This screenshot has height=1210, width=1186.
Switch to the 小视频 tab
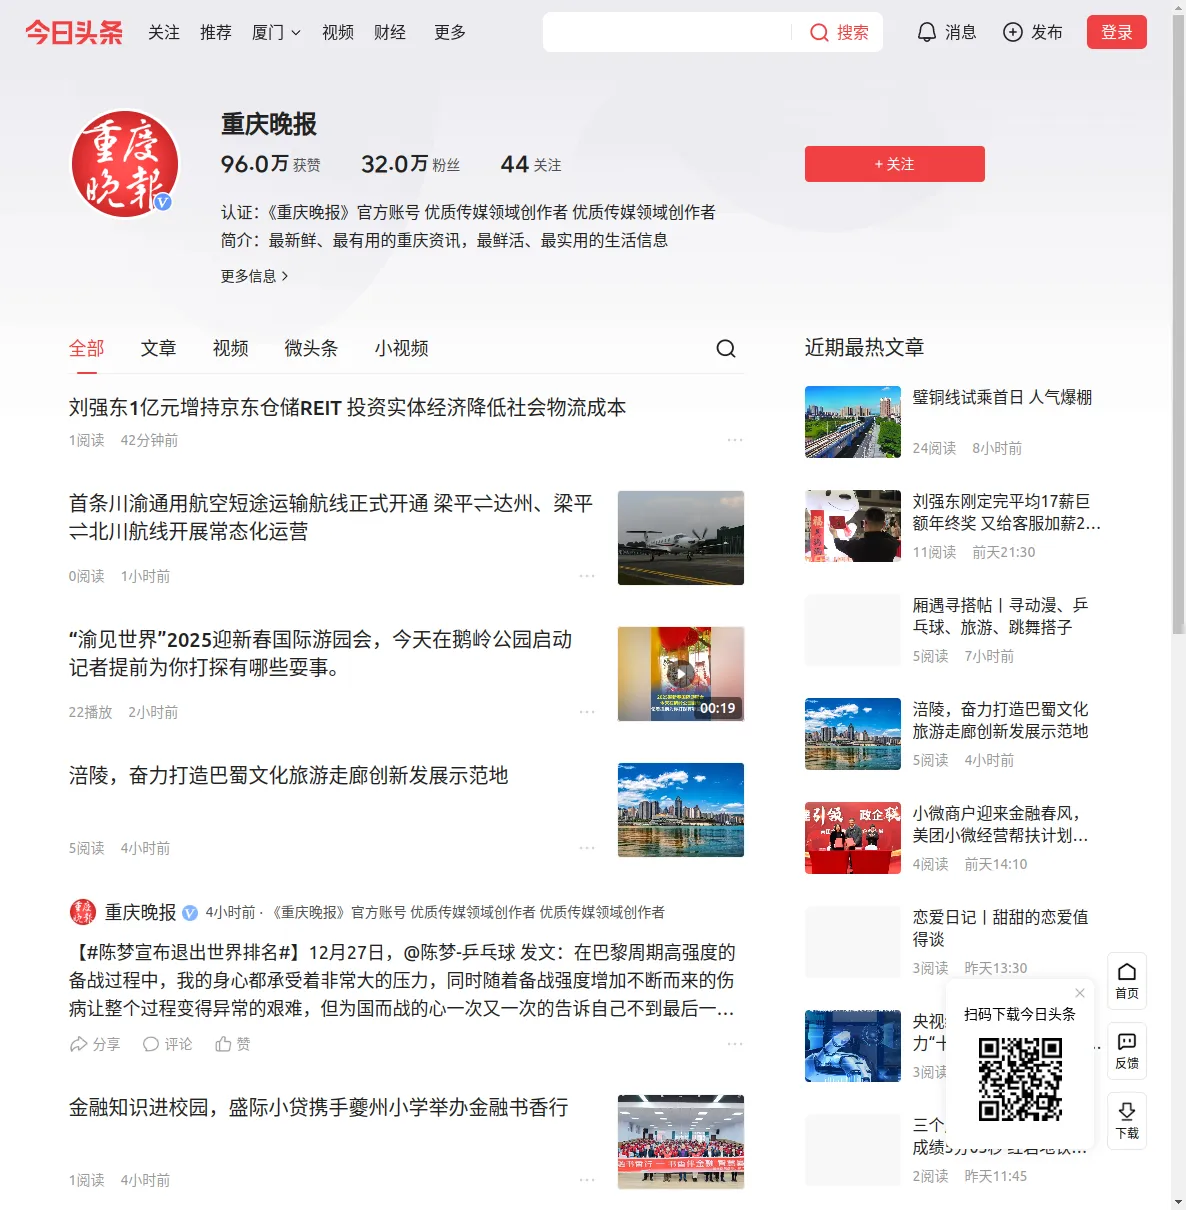pos(402,348)
